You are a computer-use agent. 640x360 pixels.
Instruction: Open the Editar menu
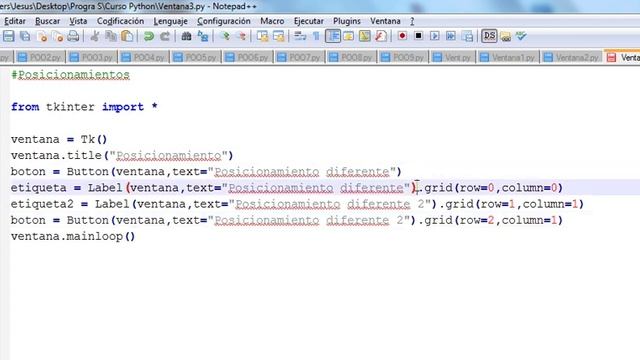(x=15, y=21)
